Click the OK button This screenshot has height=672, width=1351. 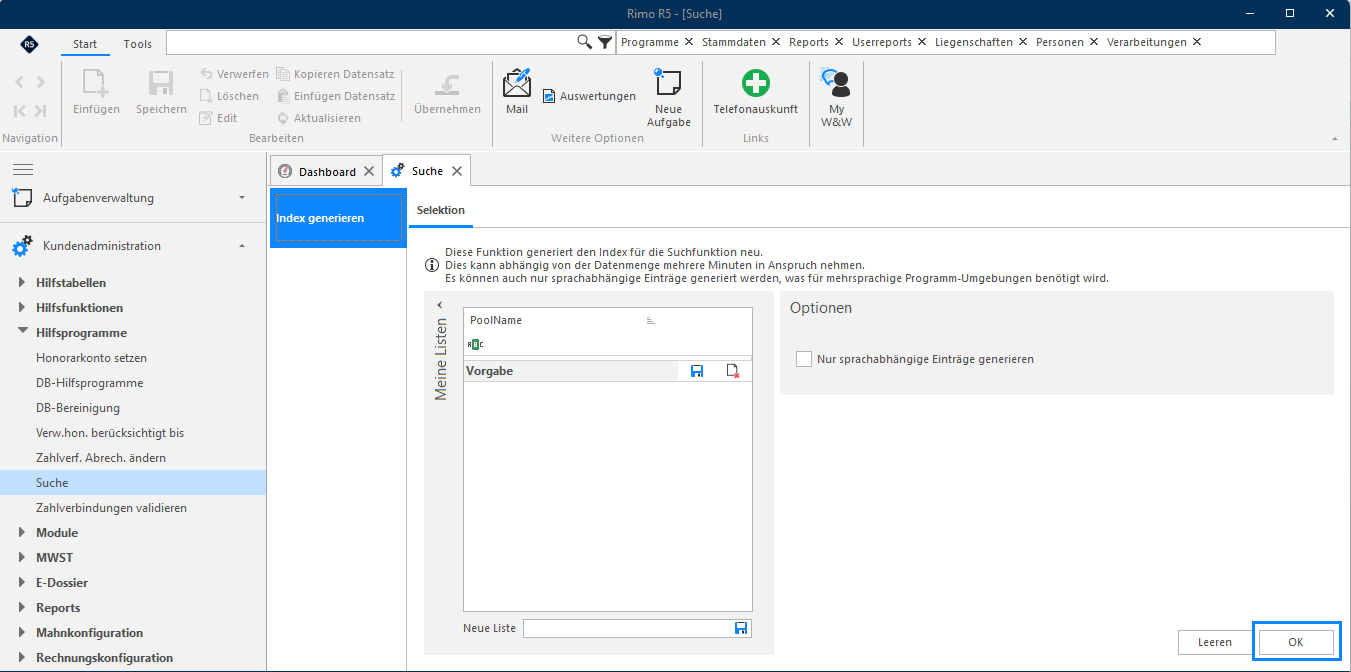1296,642
